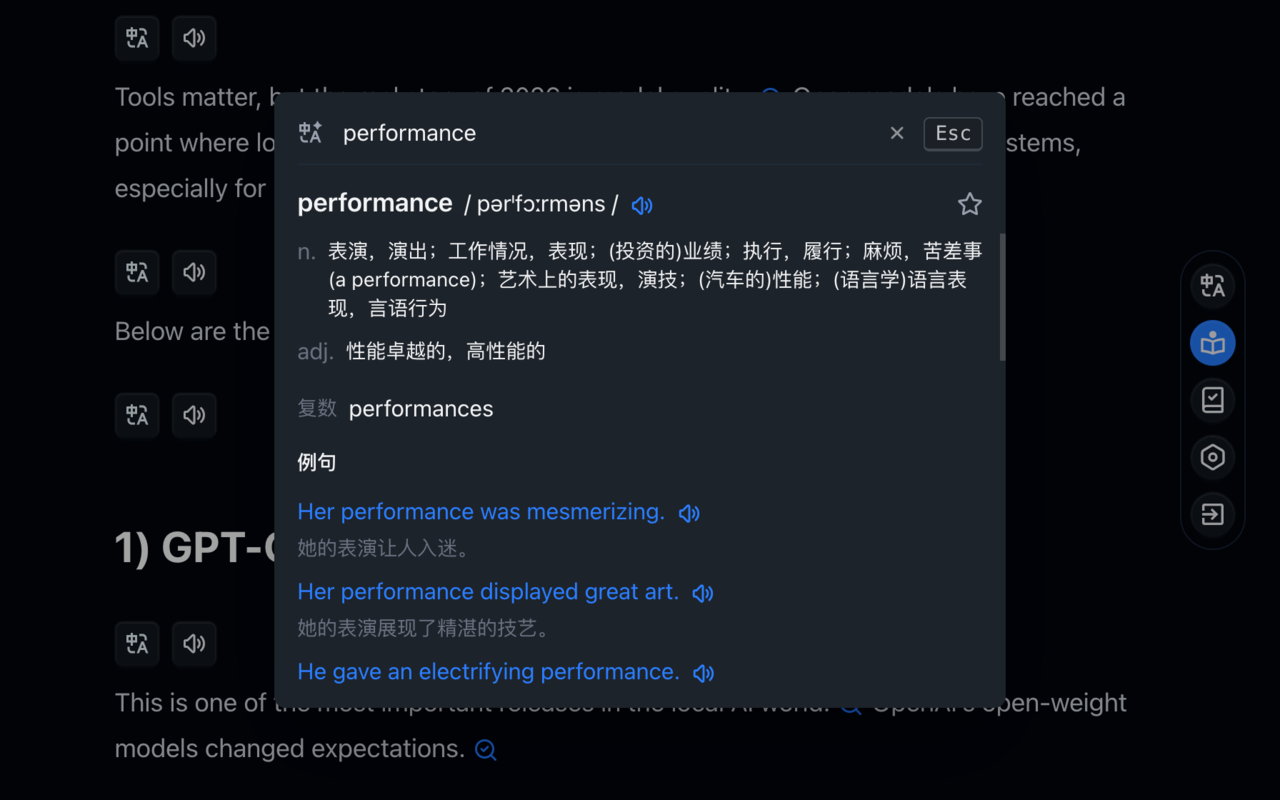The height and width of the screenshot is (800, 1280).
Task: Open "Her performance displayed great art." link
Action: (x=488, y=592)
